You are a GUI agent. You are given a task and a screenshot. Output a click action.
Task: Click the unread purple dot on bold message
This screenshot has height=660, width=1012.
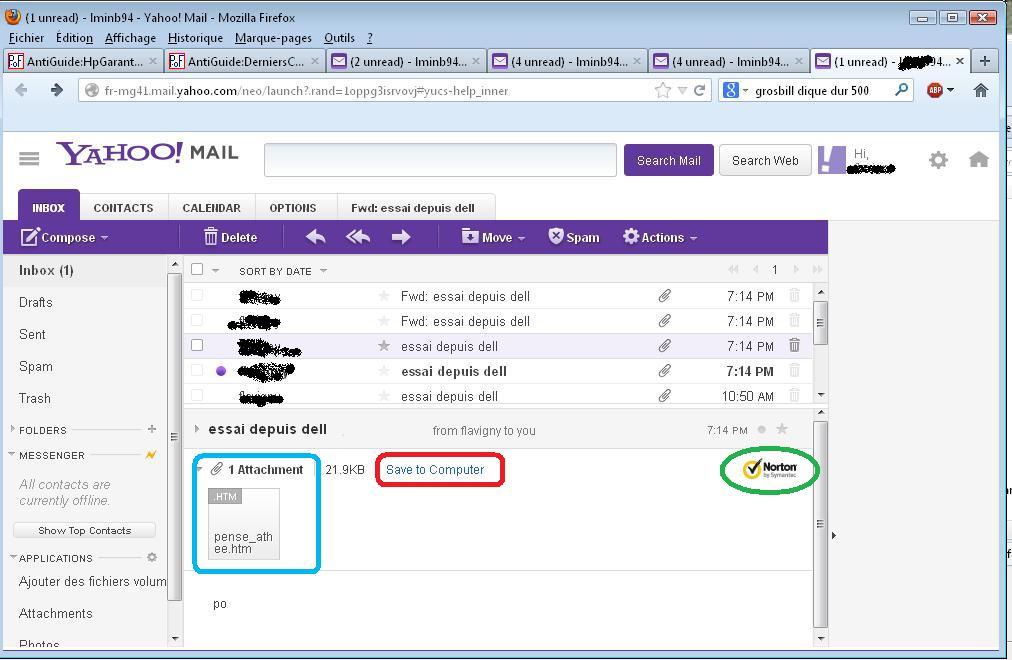click(221, 371)
